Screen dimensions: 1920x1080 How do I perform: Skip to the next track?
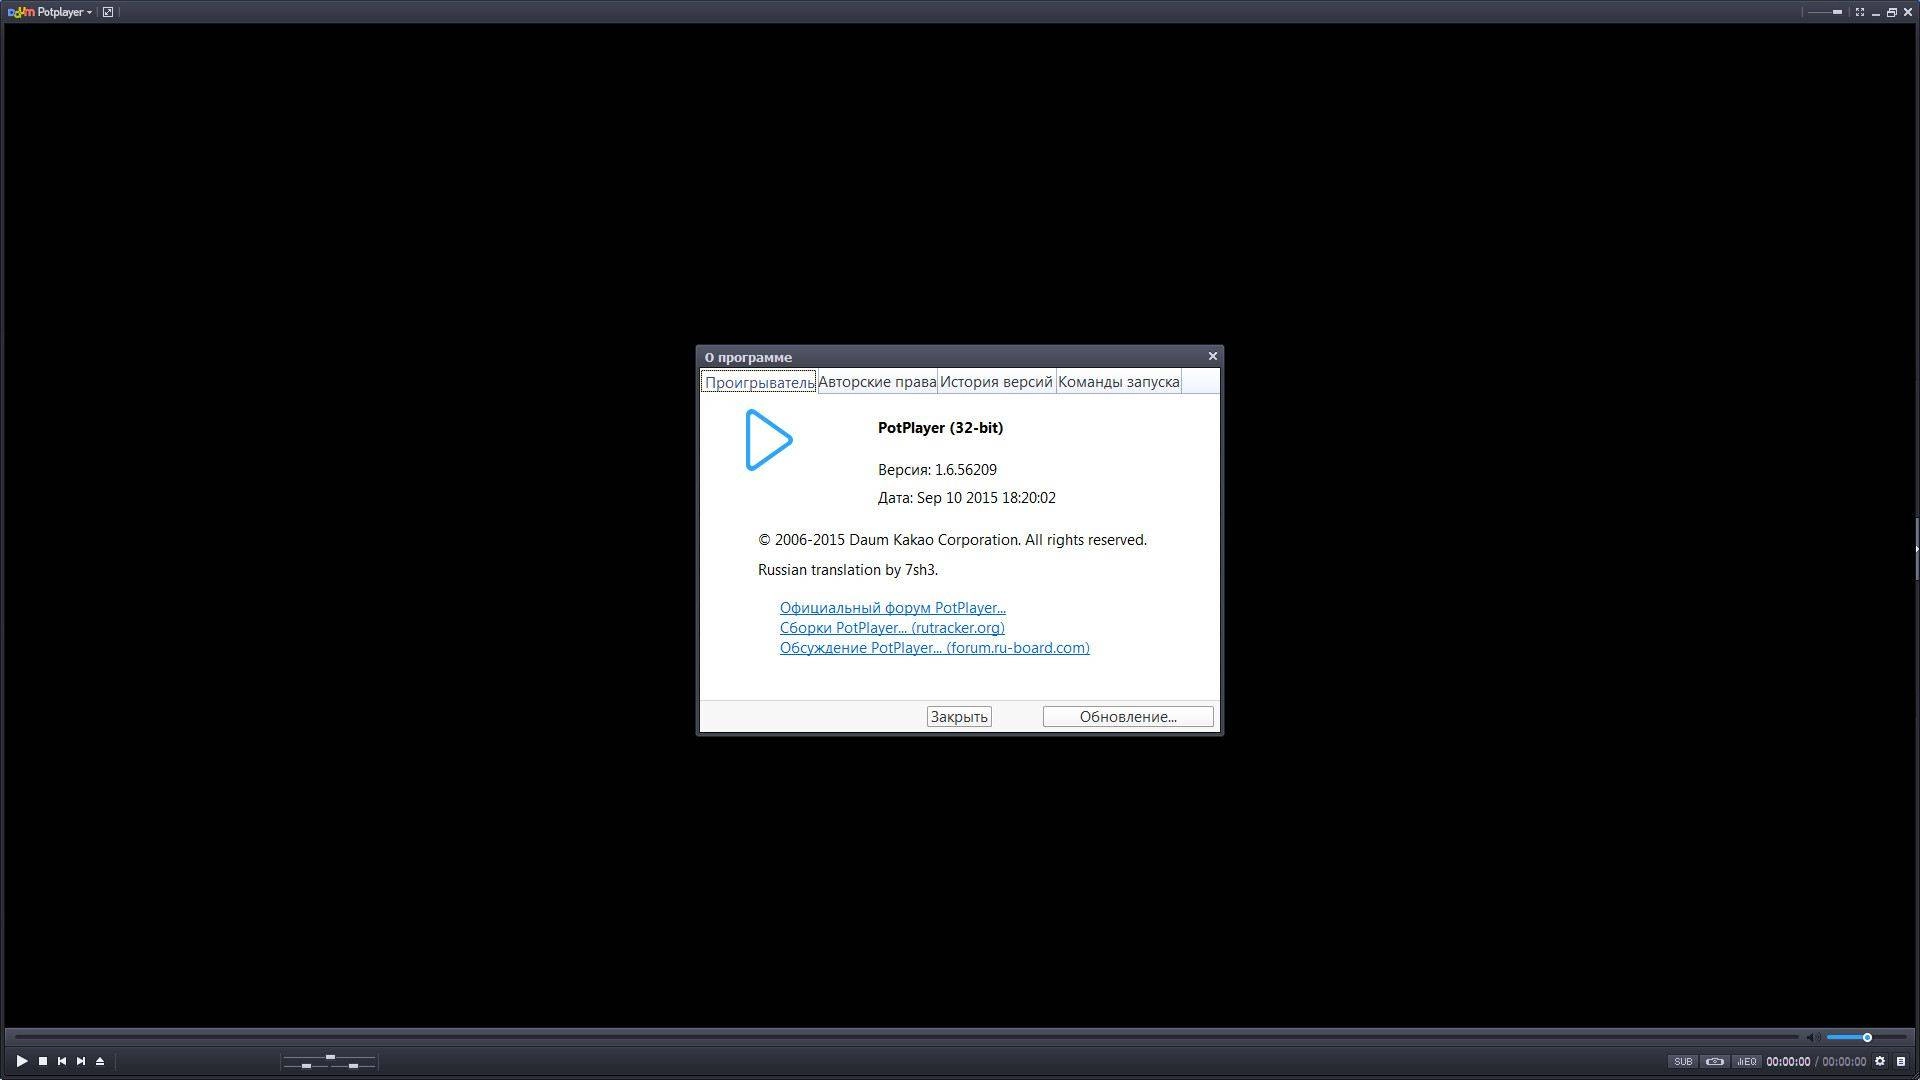point(81,1061)
